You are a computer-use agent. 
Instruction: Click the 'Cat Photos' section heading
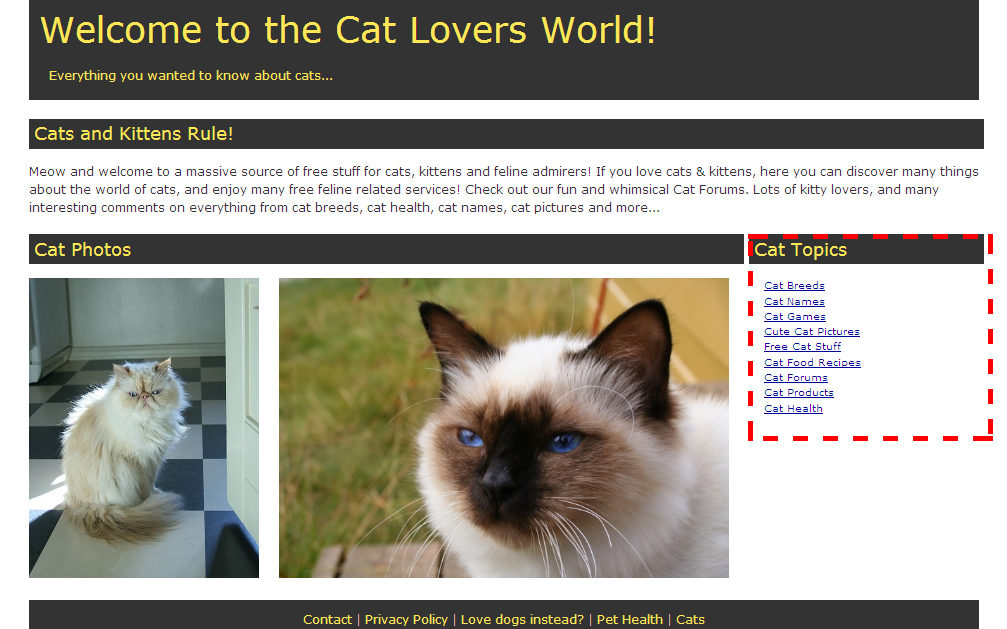(82, 249)
